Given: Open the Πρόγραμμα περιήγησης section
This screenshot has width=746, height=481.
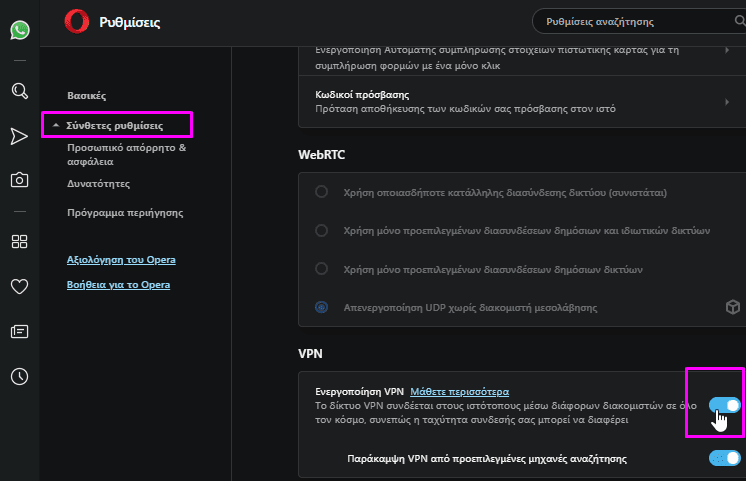Looking at the screenshot, I should 125,213.
